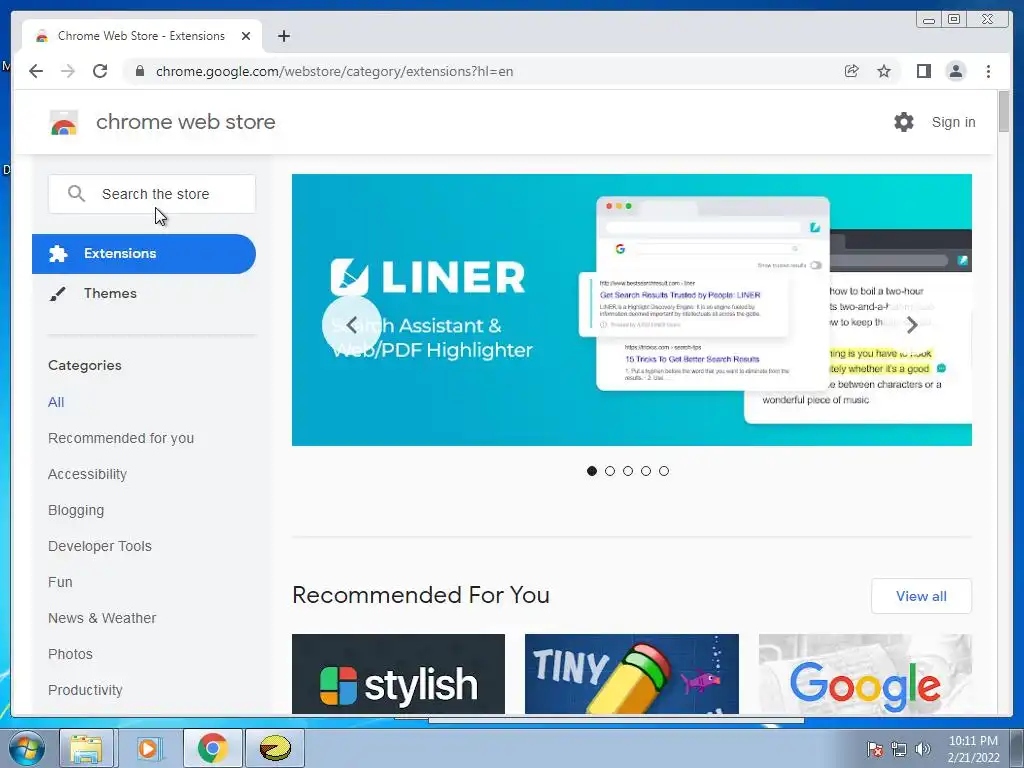Open the Action Center flag icon
1024x768 pixels.
(874, 749)
